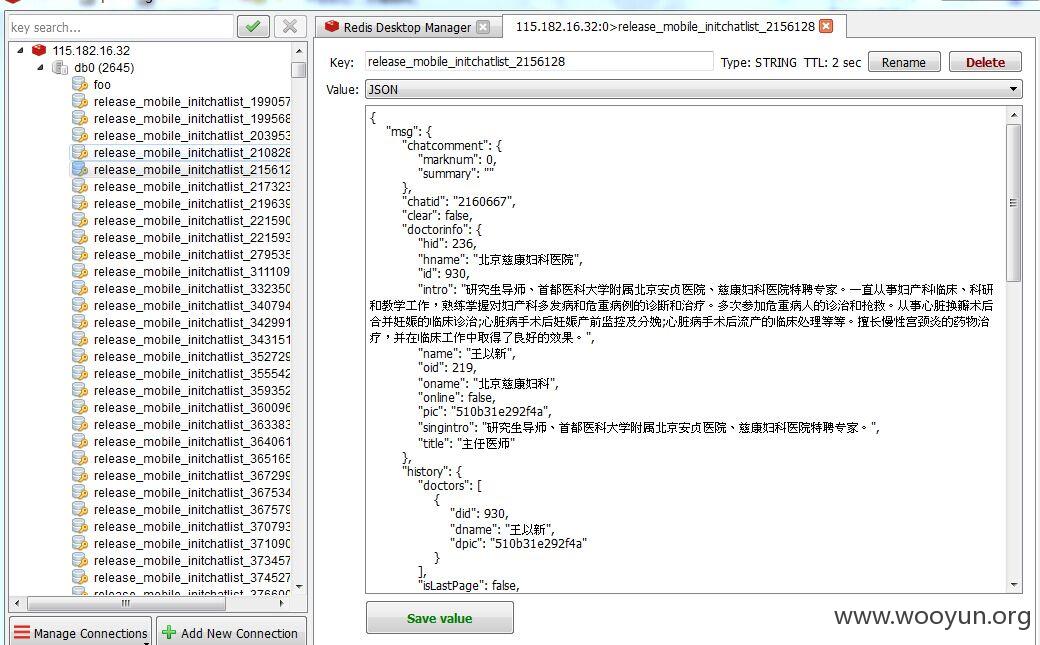
Task: Click key icon beside release_mobile_initchatlist_199057
Action: click(x=80, y=102)
